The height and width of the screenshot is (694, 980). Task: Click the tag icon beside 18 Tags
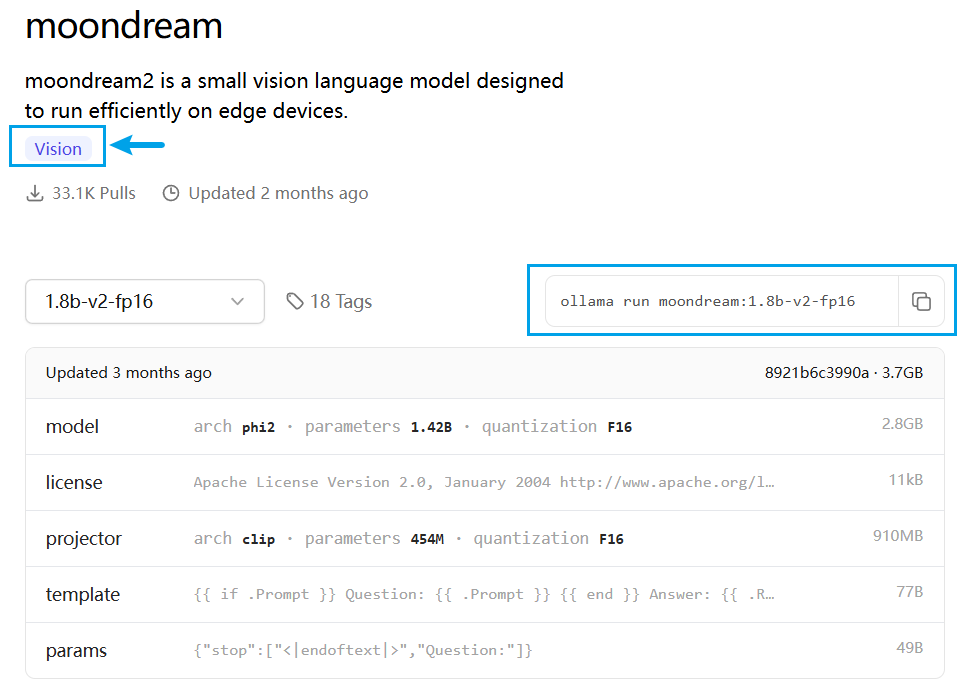point(294,301)
